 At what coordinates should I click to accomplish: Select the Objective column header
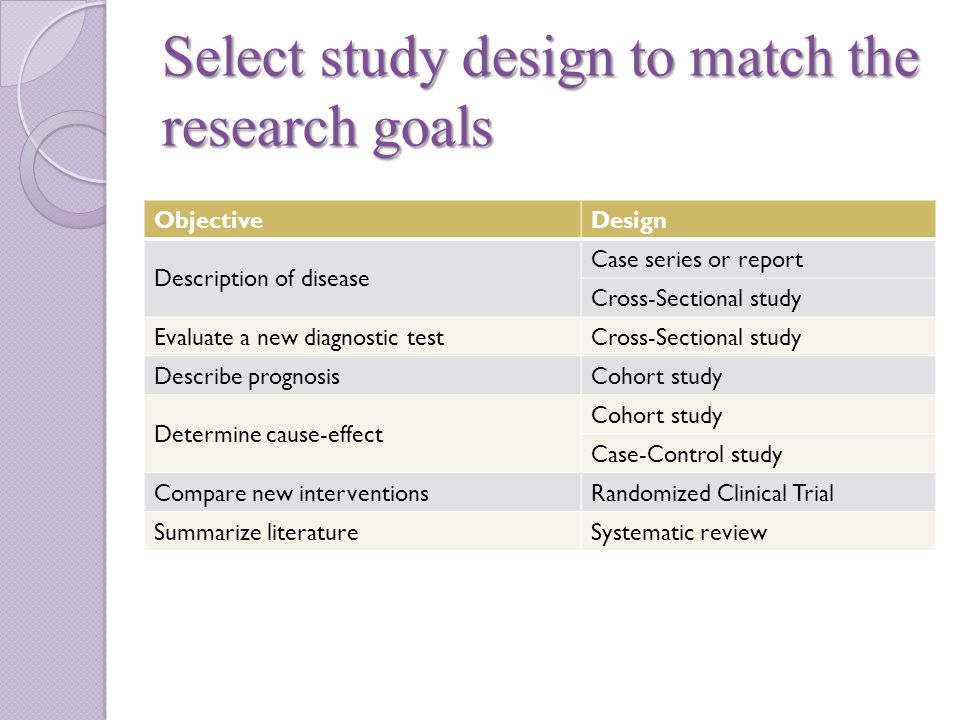coord(362,219)
